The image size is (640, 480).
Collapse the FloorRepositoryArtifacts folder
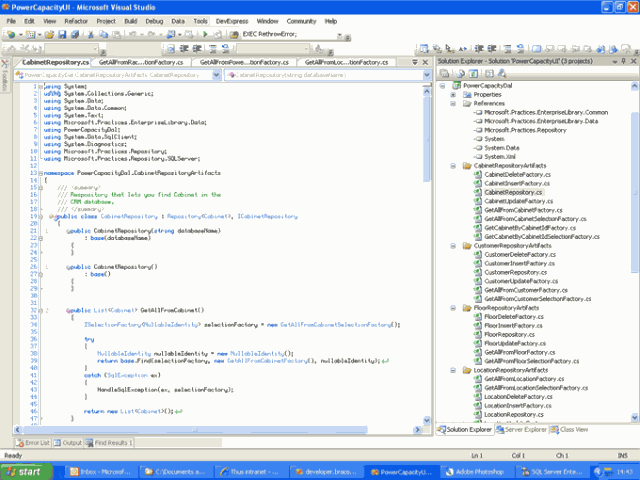pos(453,308)
